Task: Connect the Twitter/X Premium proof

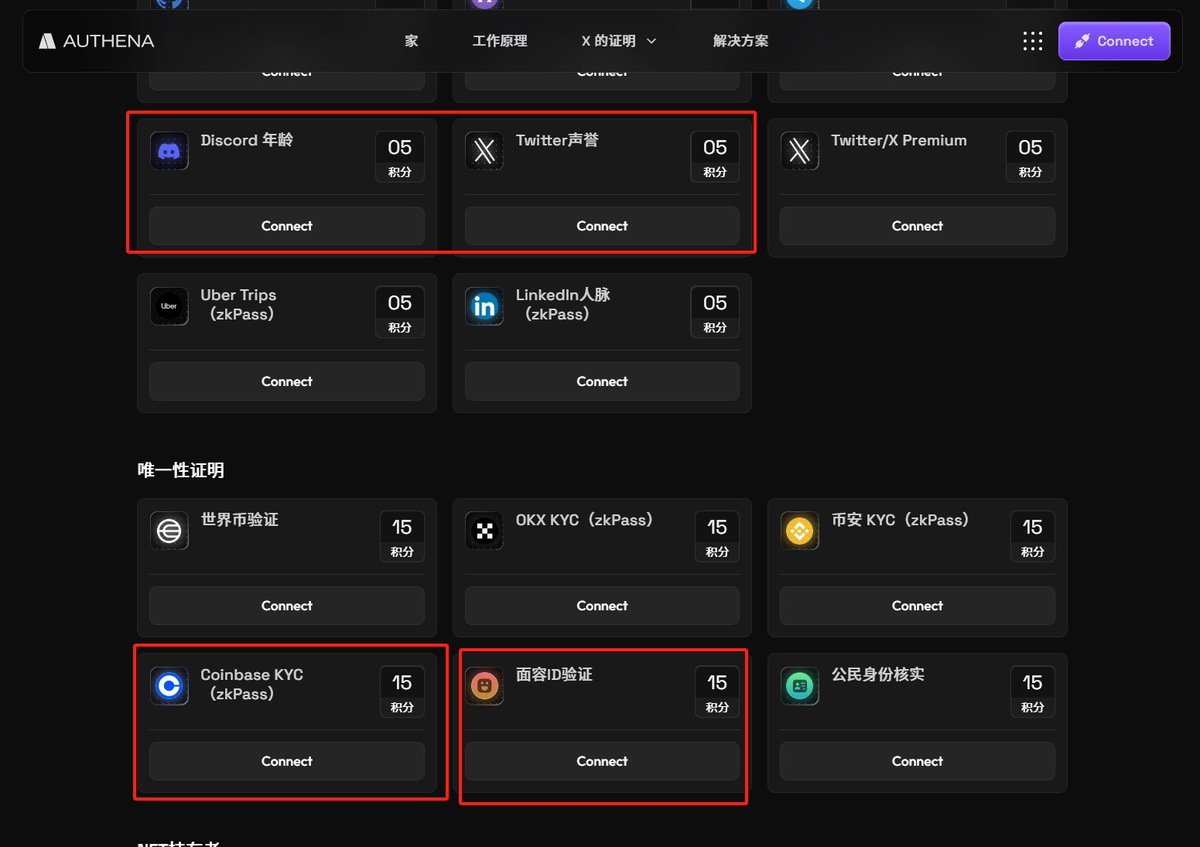Action: 917,226
